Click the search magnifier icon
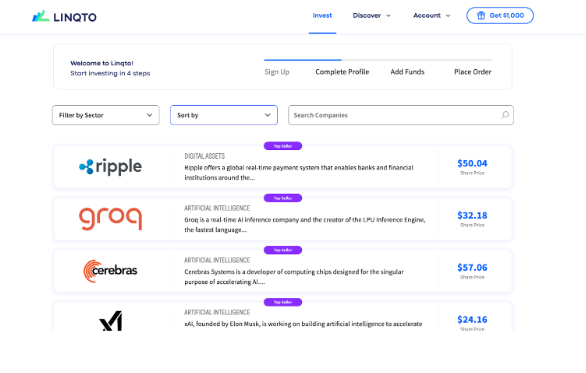 pyautogui.click(x=505, y=115)
